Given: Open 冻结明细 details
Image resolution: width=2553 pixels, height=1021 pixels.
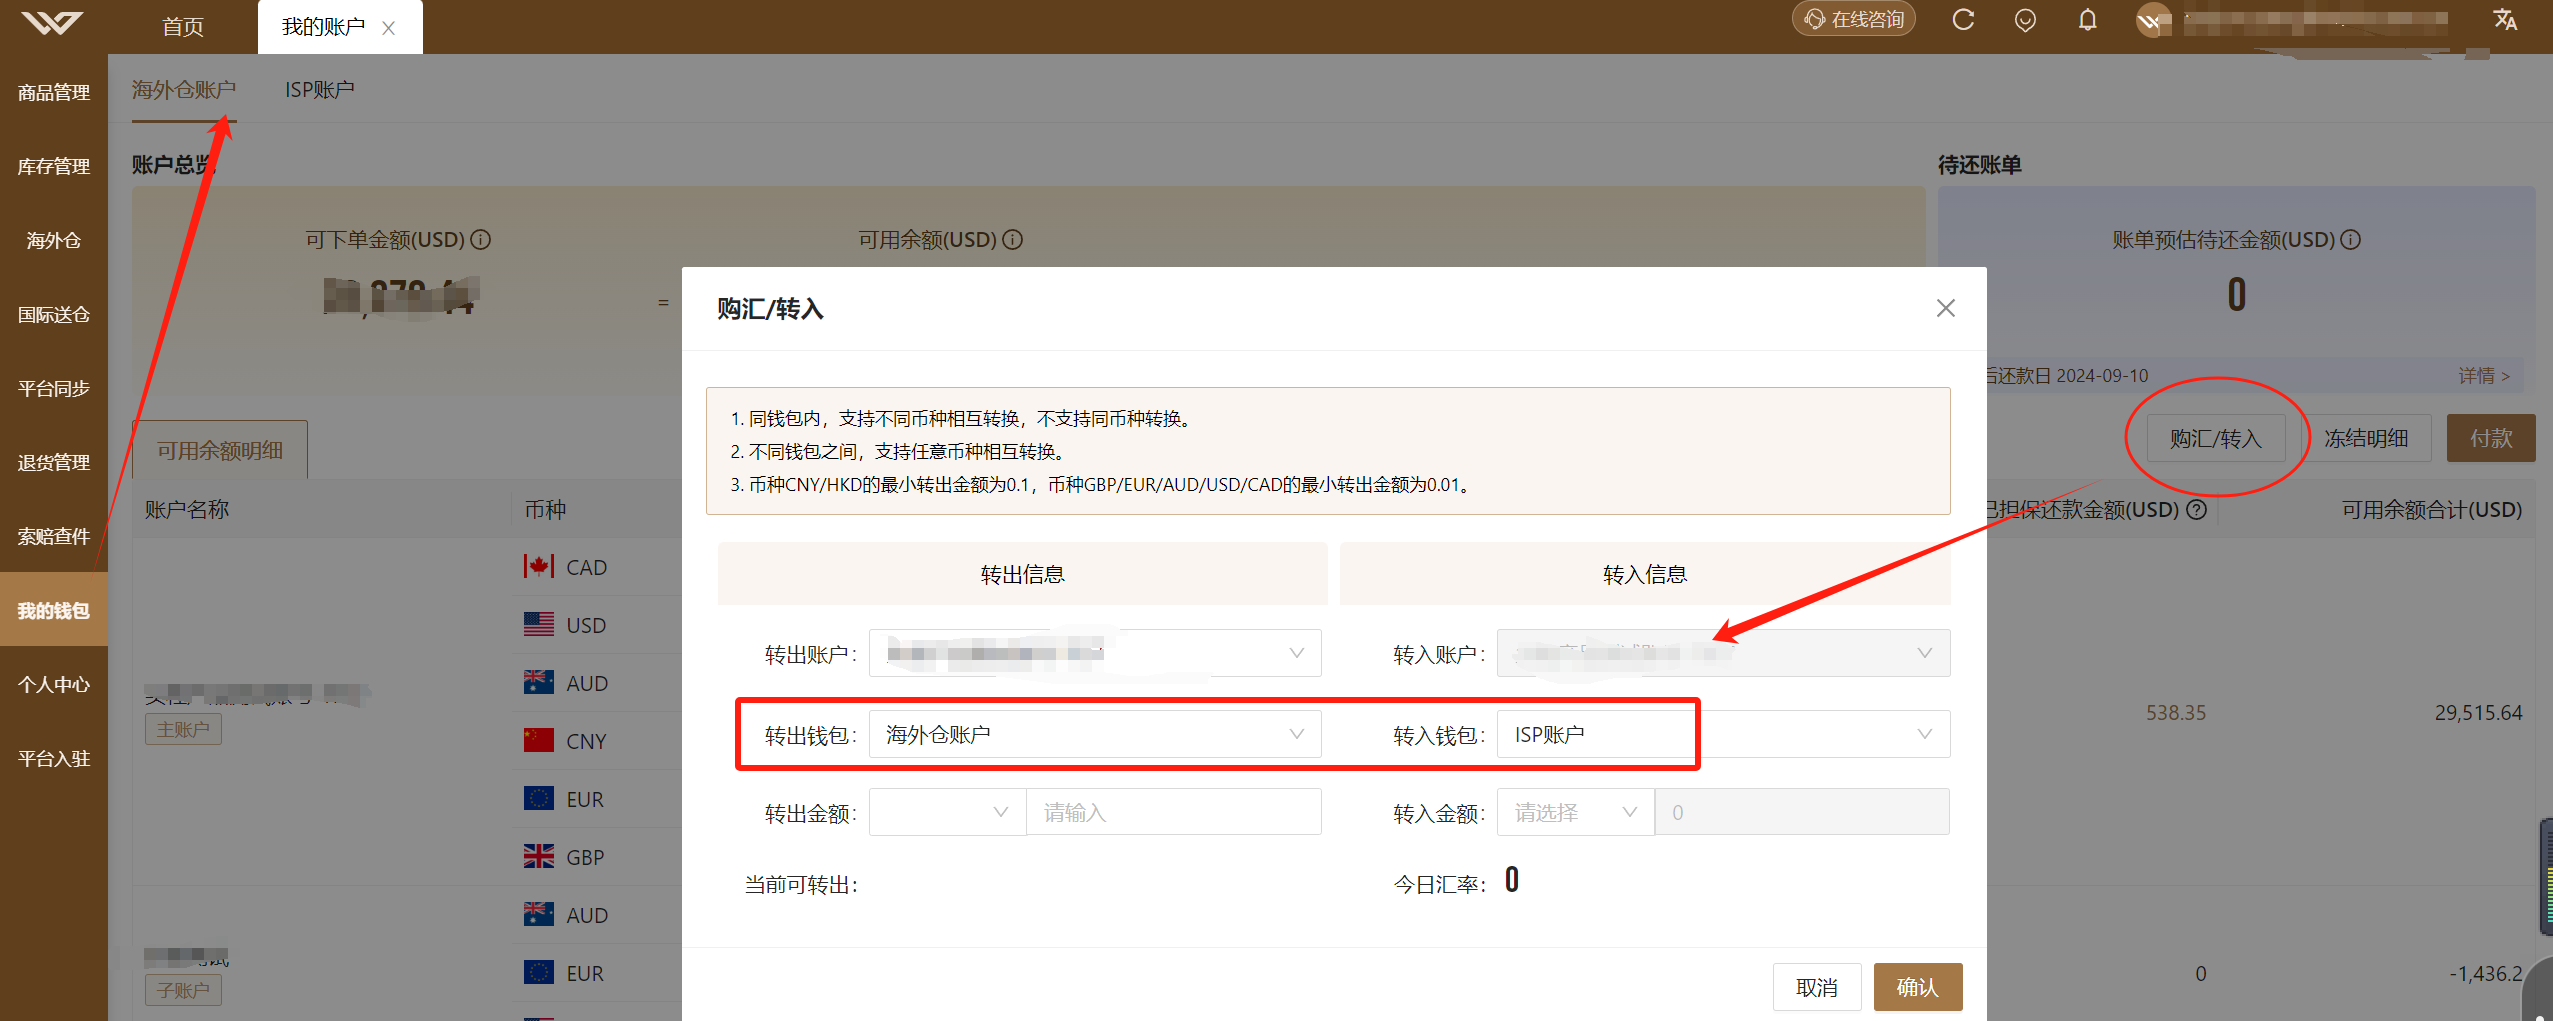Looking at the screenshot, I should [2366, 438].
